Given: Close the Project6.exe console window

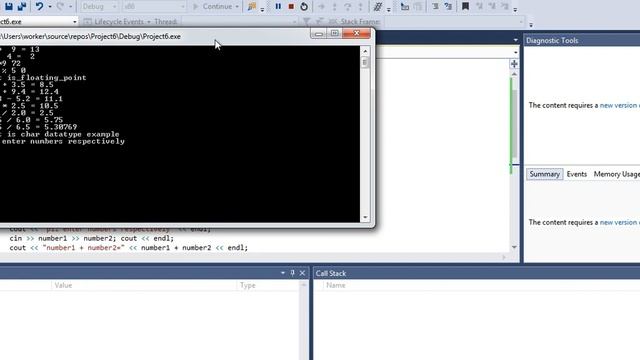Looking at the screenshot, I should (356, 33).
